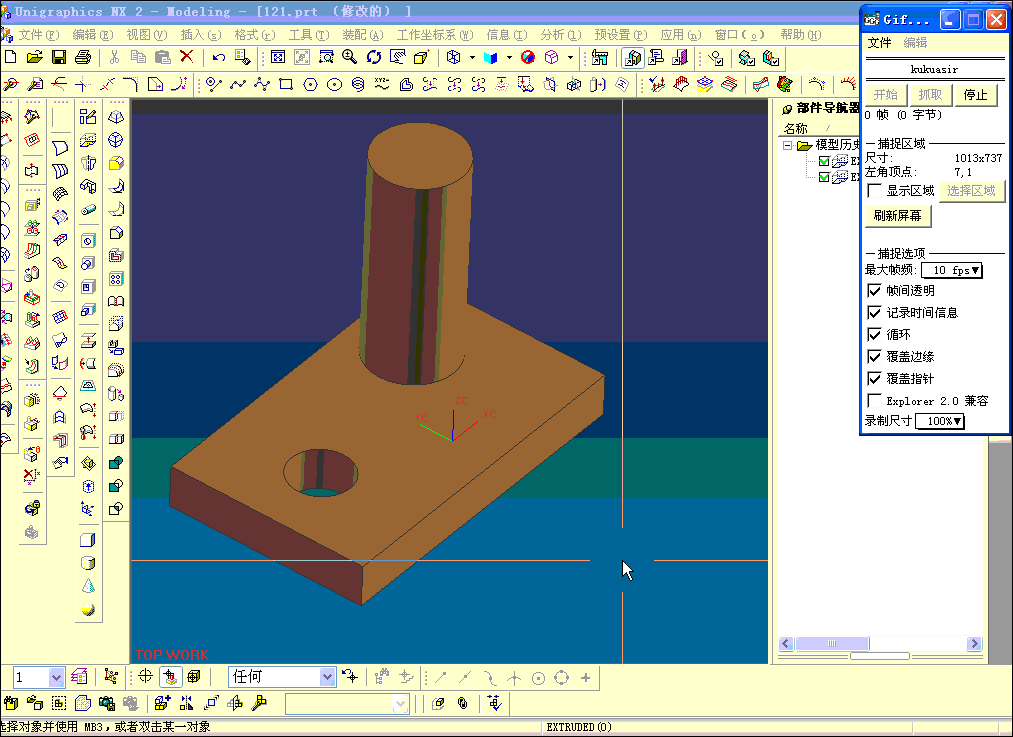This screenshot has height=737, width=1013.
Task: Check the 显示区域 option
Action: (x=874, y=191)
